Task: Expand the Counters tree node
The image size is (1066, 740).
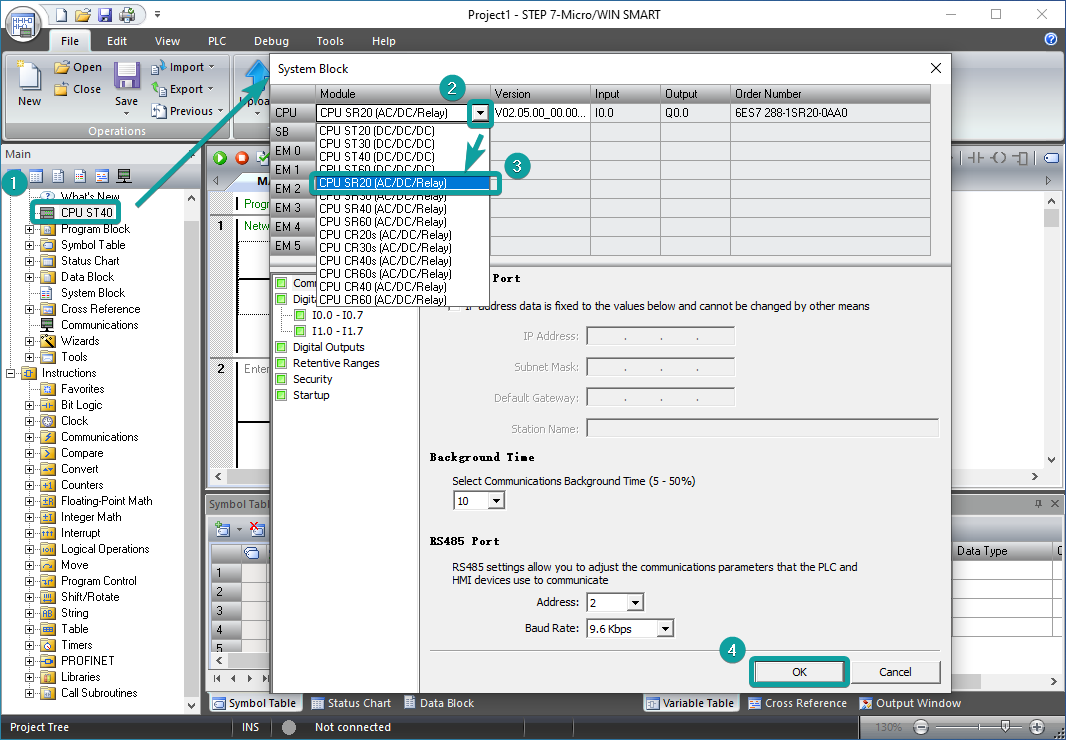Action: (x=30, y=485)
